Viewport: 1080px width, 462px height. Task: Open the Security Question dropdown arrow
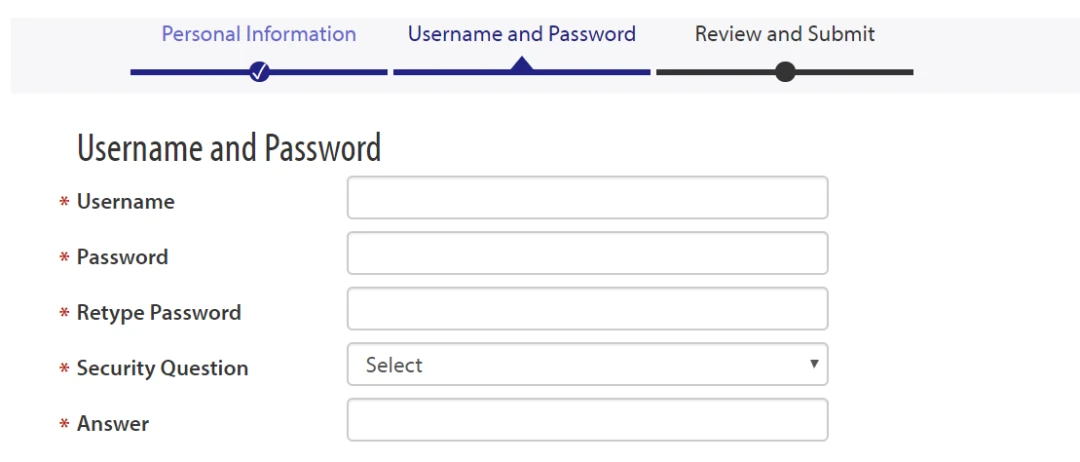coord(814,364)
